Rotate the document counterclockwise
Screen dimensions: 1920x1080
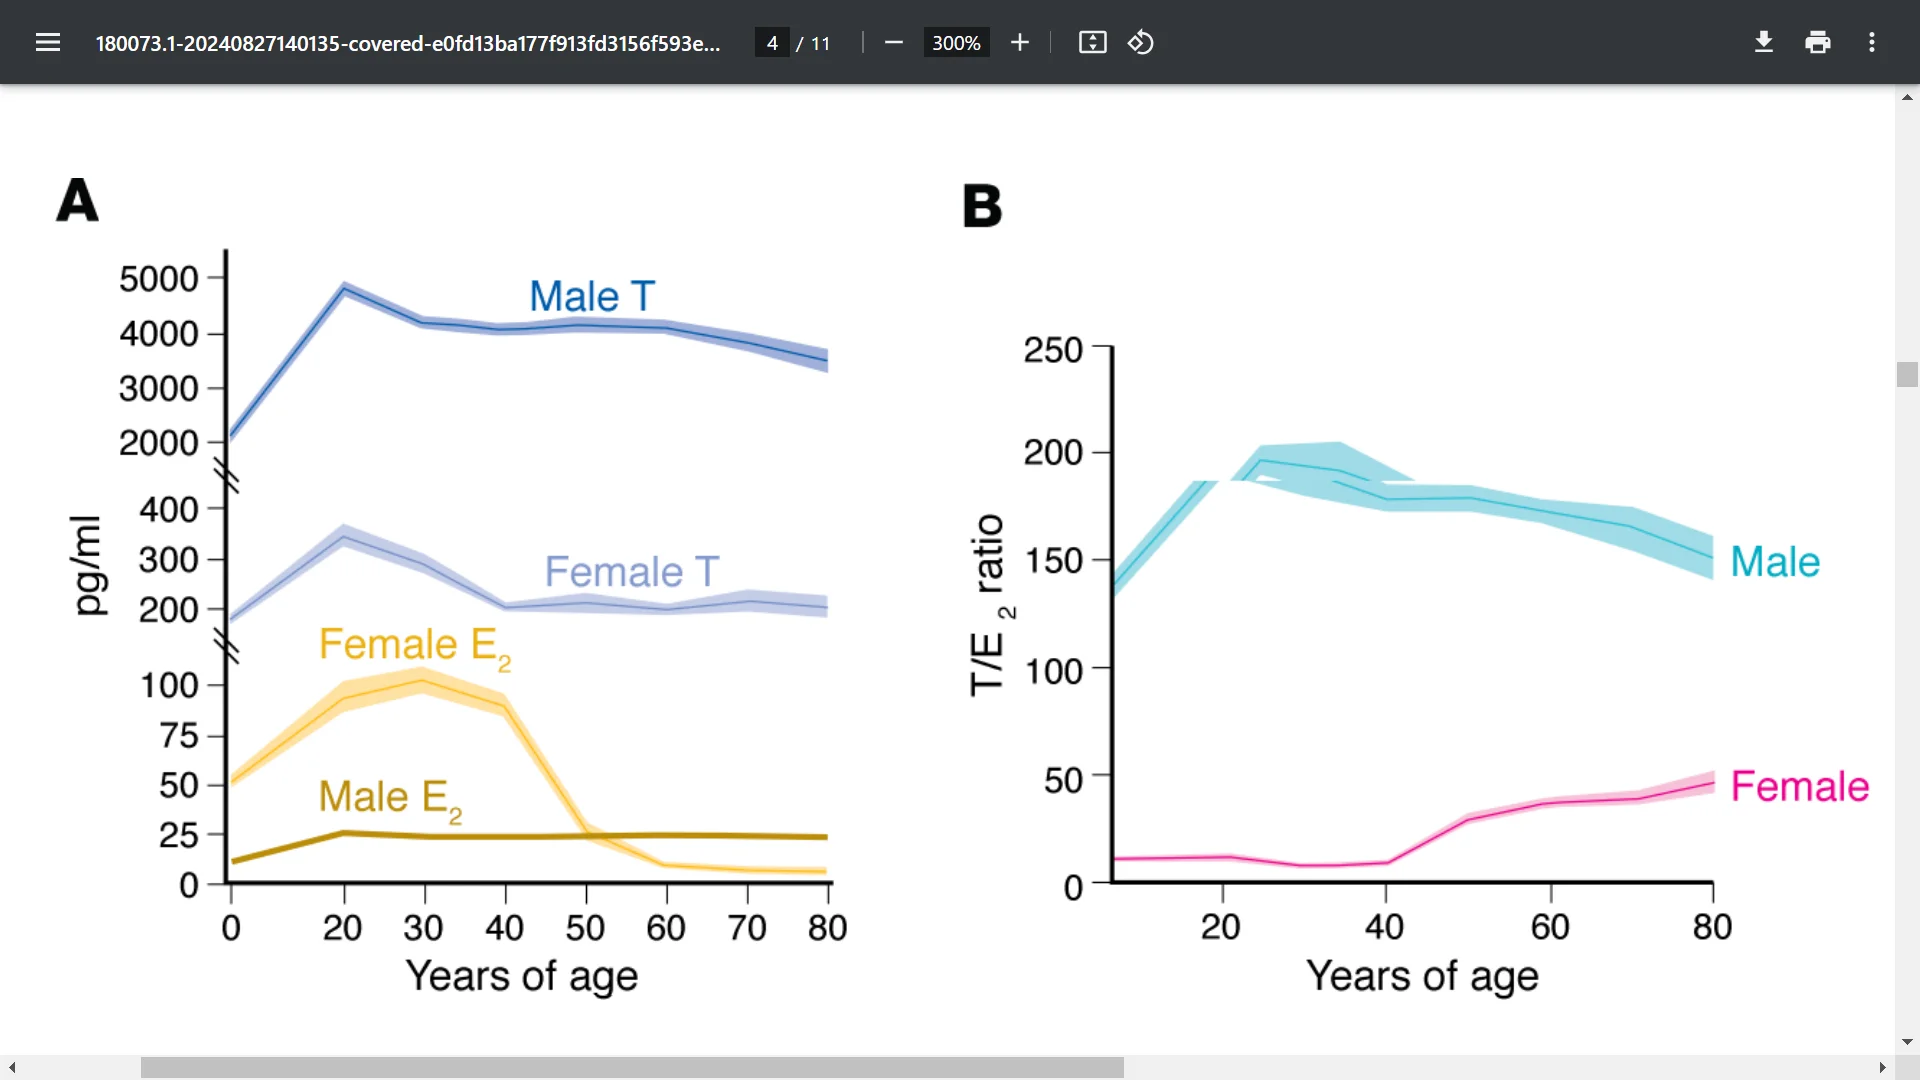click(x=1141, y=42)
